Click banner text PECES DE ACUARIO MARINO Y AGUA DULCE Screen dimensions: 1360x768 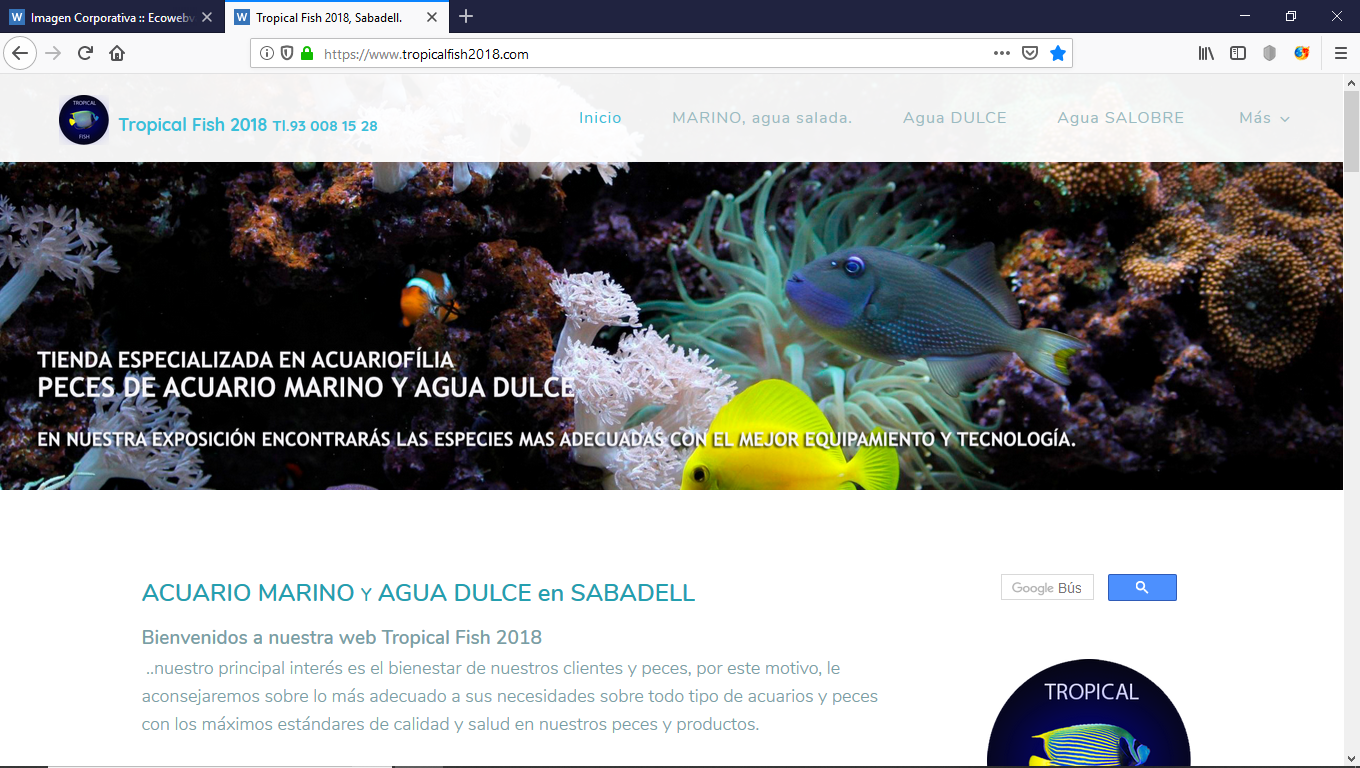tap(305, 387)
